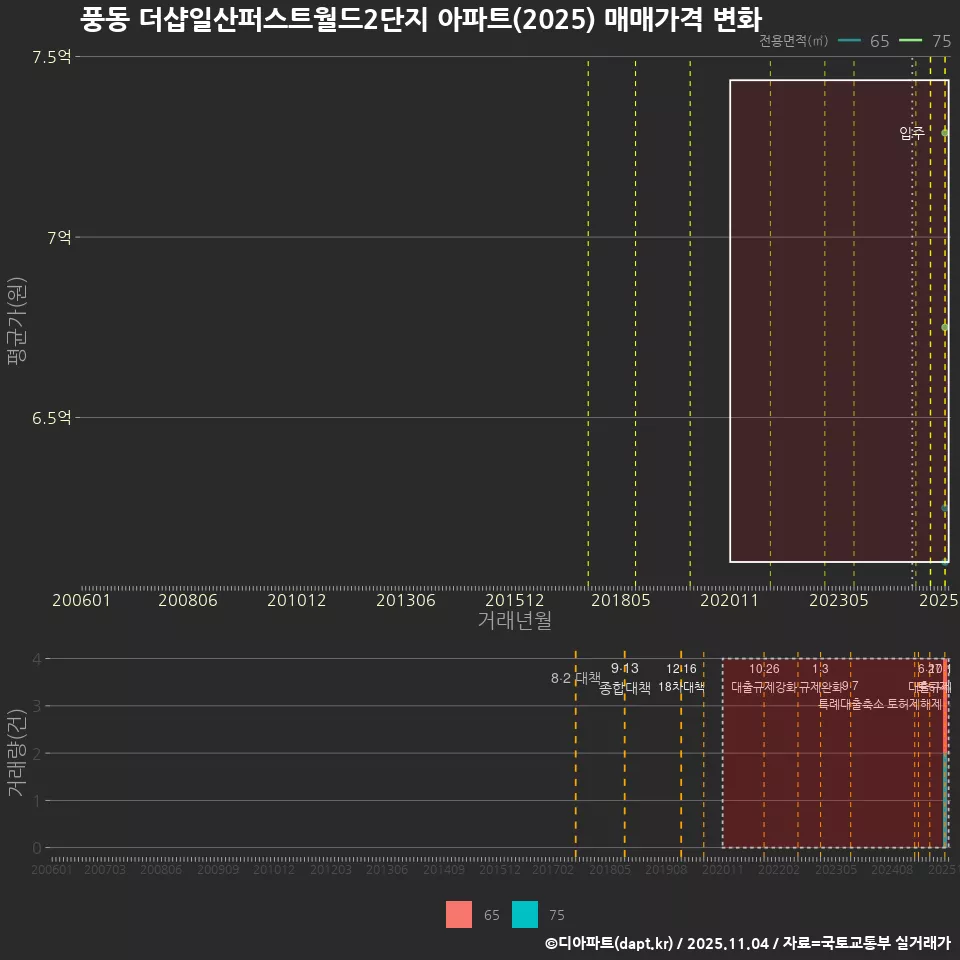Click the teal 65㎡ legend line icon
Image resolution: width=960 pixels, height=960 pixels.
point(849,42)
